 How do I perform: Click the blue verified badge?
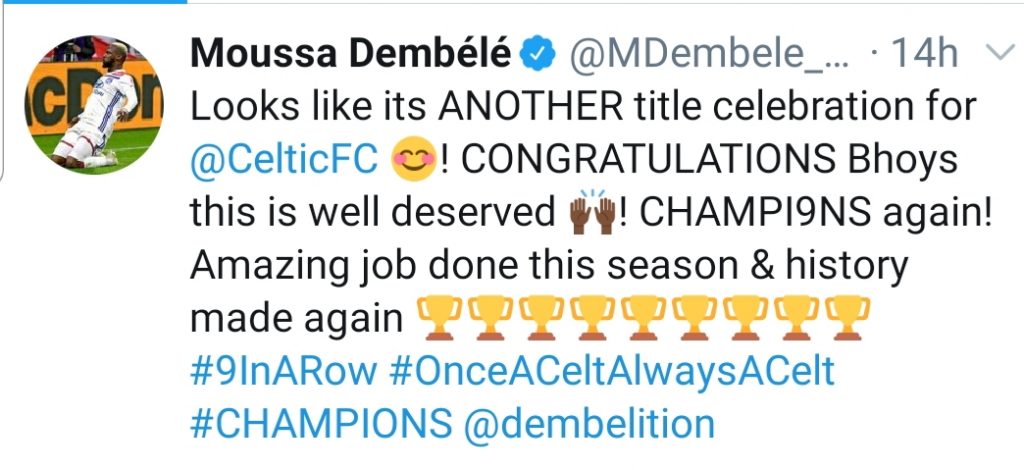540,54
